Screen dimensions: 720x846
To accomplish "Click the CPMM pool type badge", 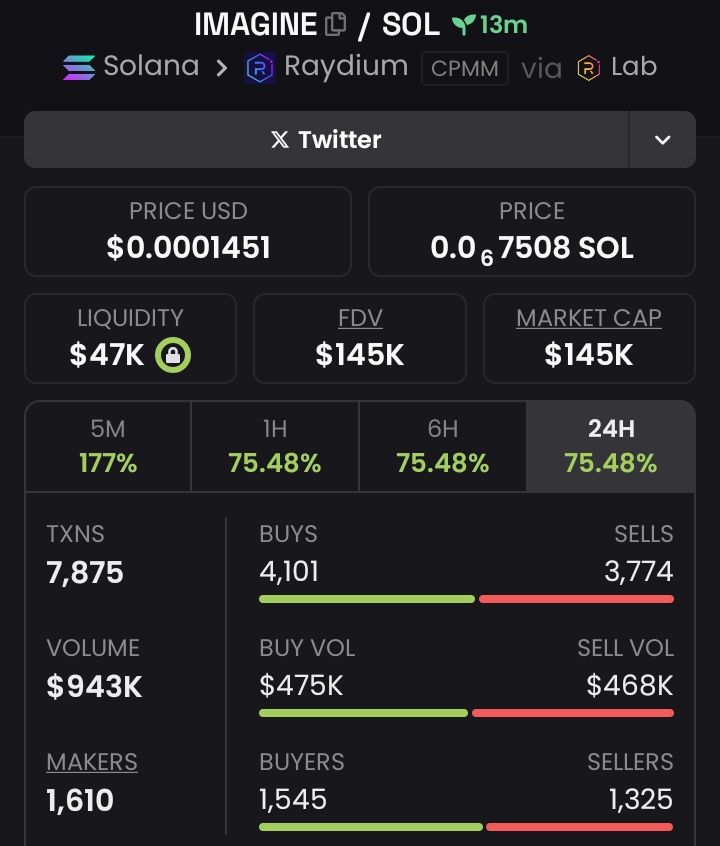I will tap(465, 69).
